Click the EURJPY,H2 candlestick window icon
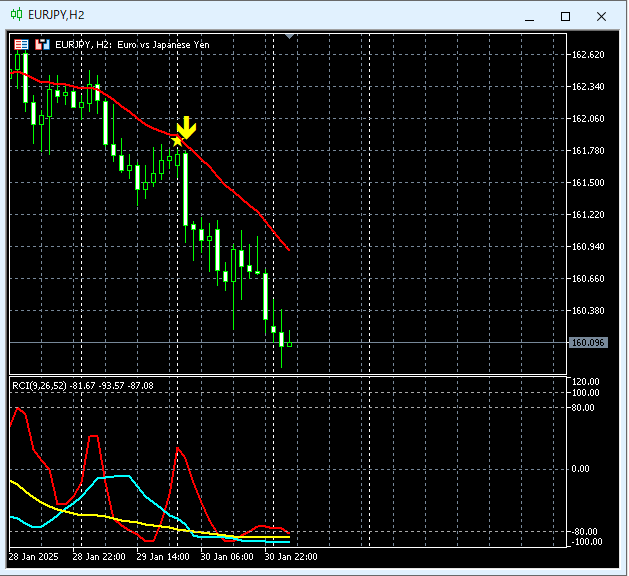 coord(16,15)
